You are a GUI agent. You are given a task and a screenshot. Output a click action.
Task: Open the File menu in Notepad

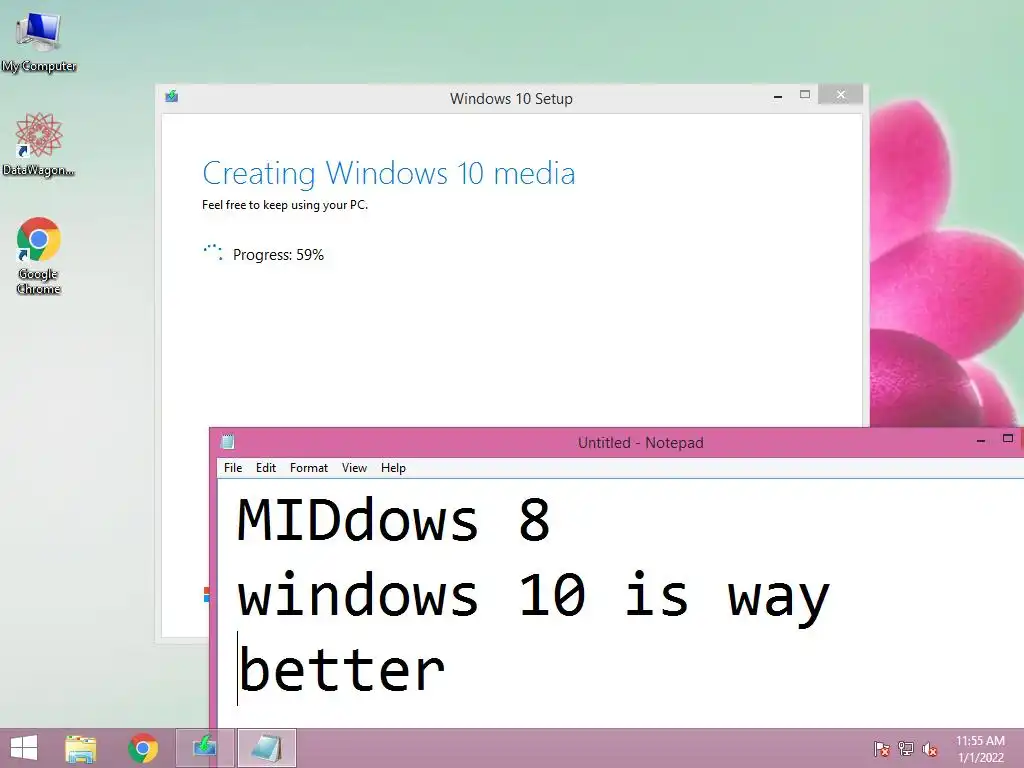[x=232, y=468]
